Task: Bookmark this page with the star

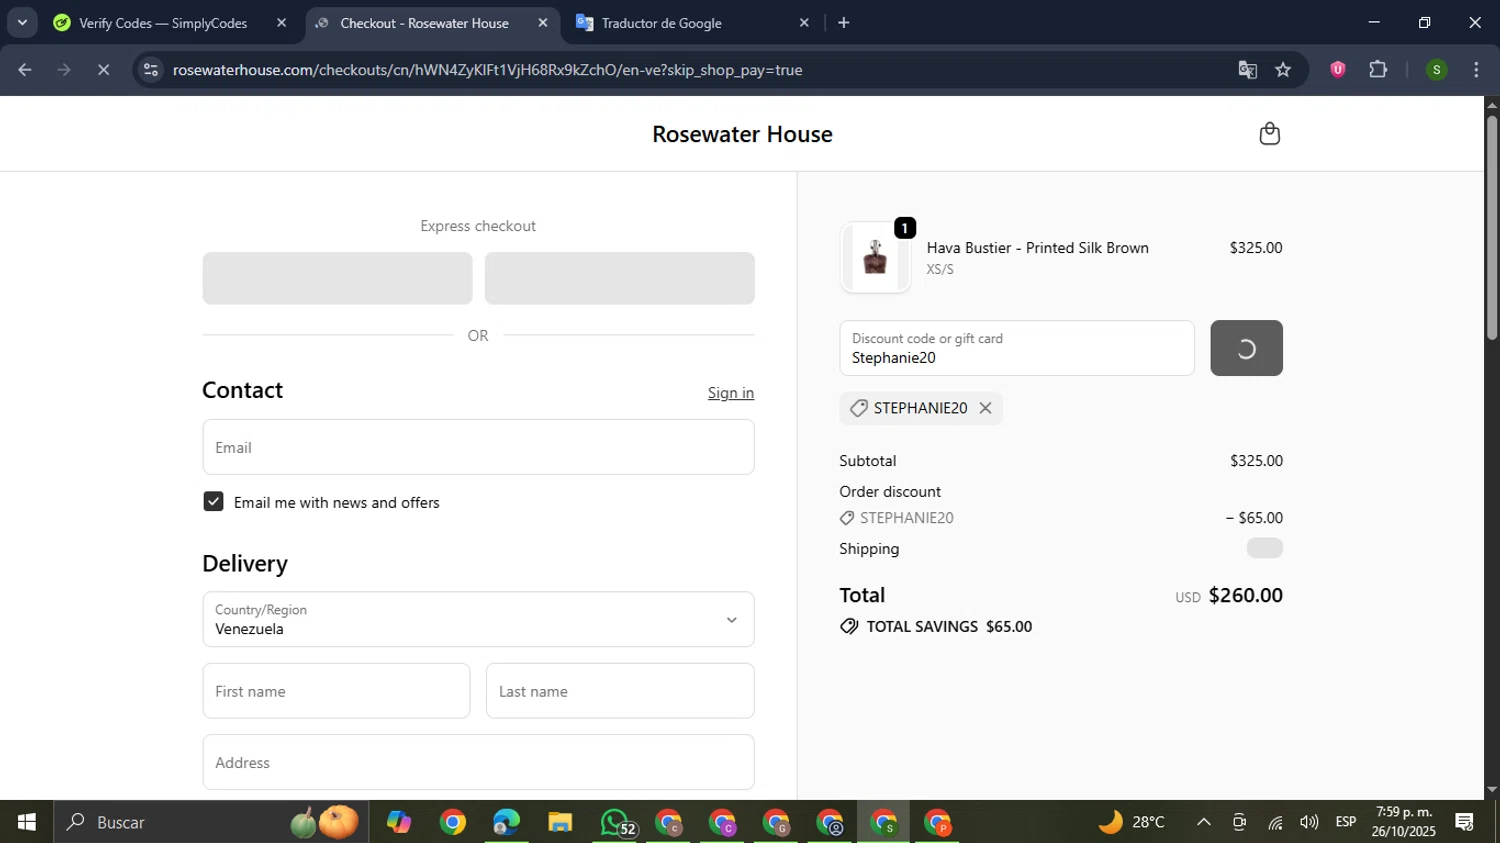Action: click(x=1284, y=70)
